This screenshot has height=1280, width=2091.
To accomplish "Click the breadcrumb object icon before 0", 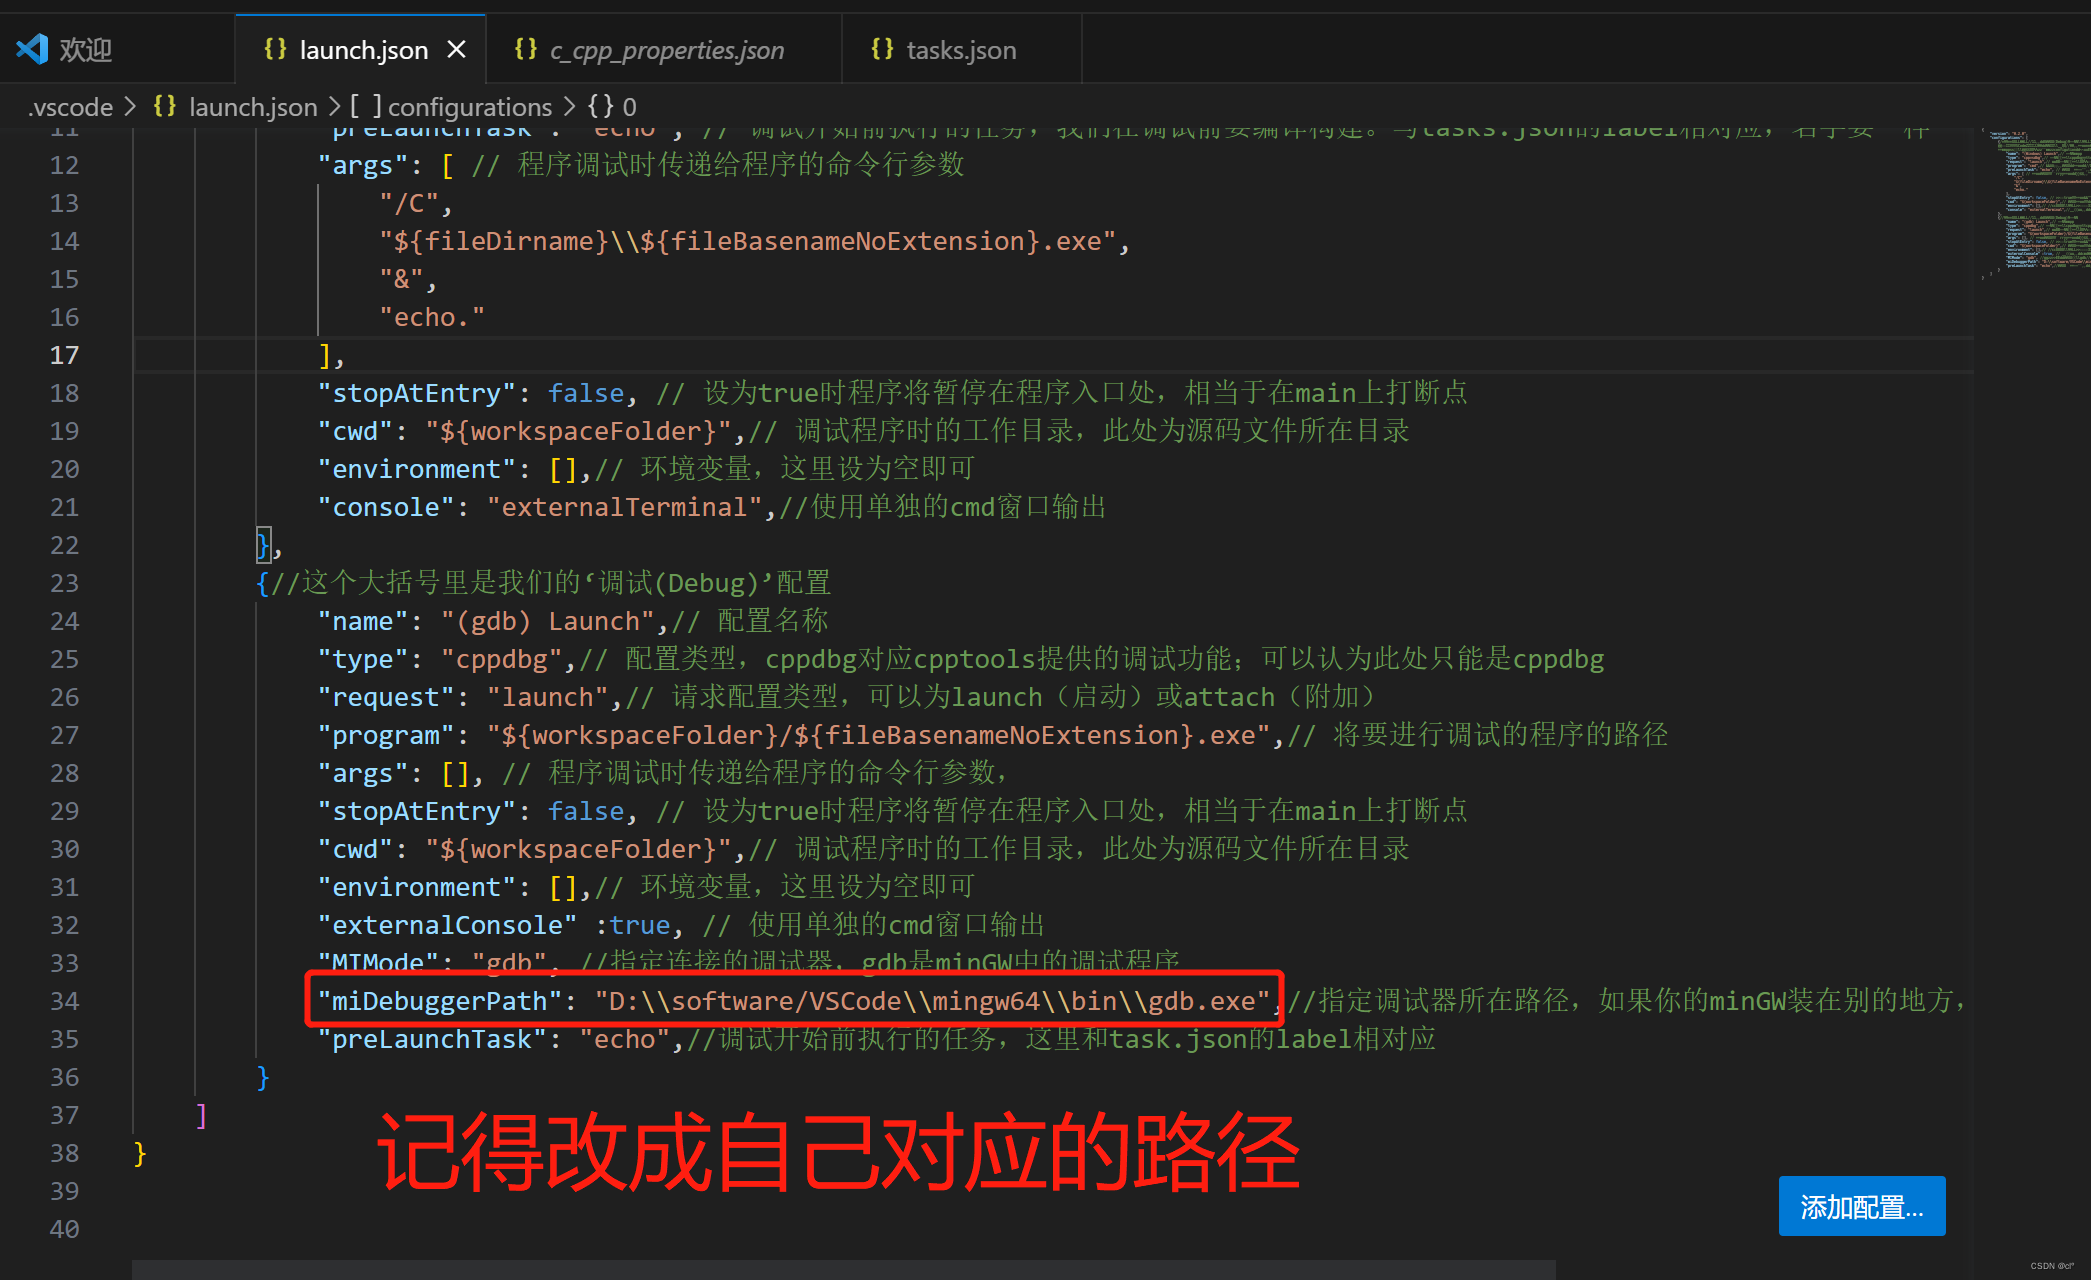I will click(x=600, y=106).
